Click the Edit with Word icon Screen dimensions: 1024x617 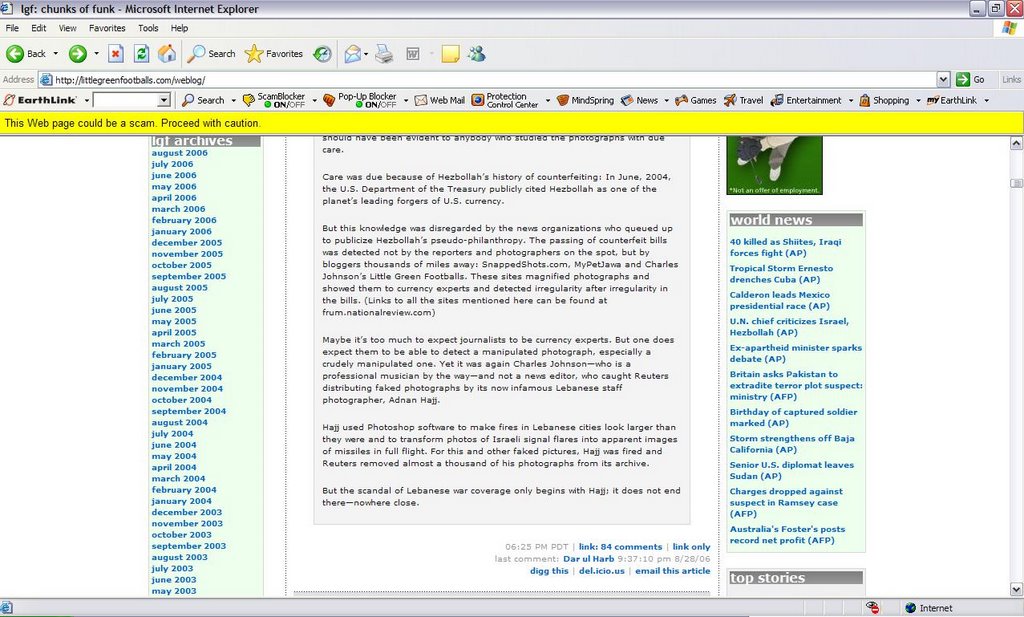[413, 54]
